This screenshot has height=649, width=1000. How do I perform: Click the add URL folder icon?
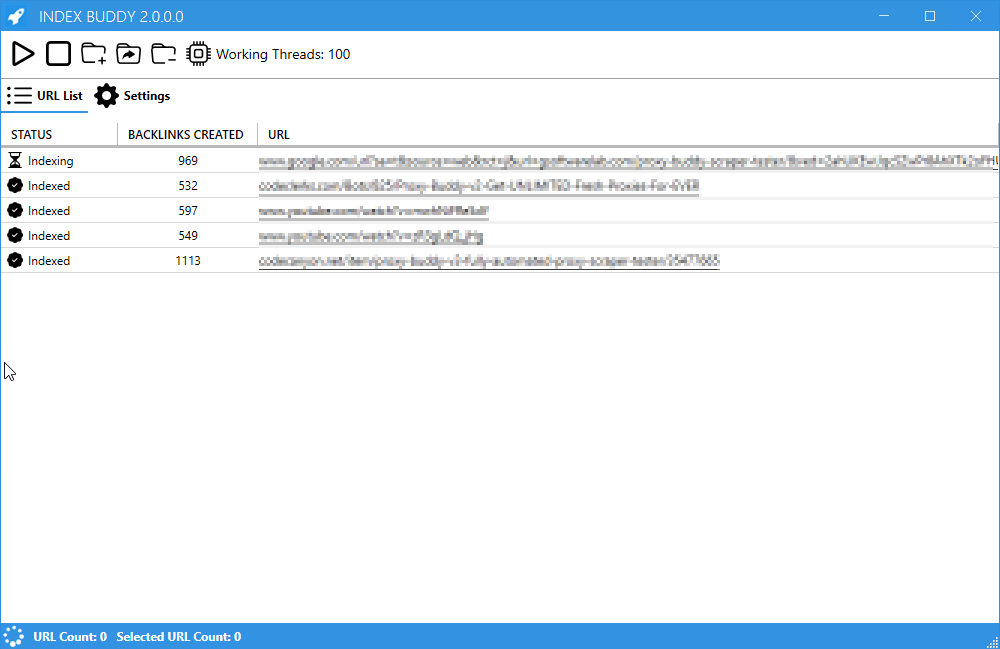pyautogui.click(x=94, y=54)
